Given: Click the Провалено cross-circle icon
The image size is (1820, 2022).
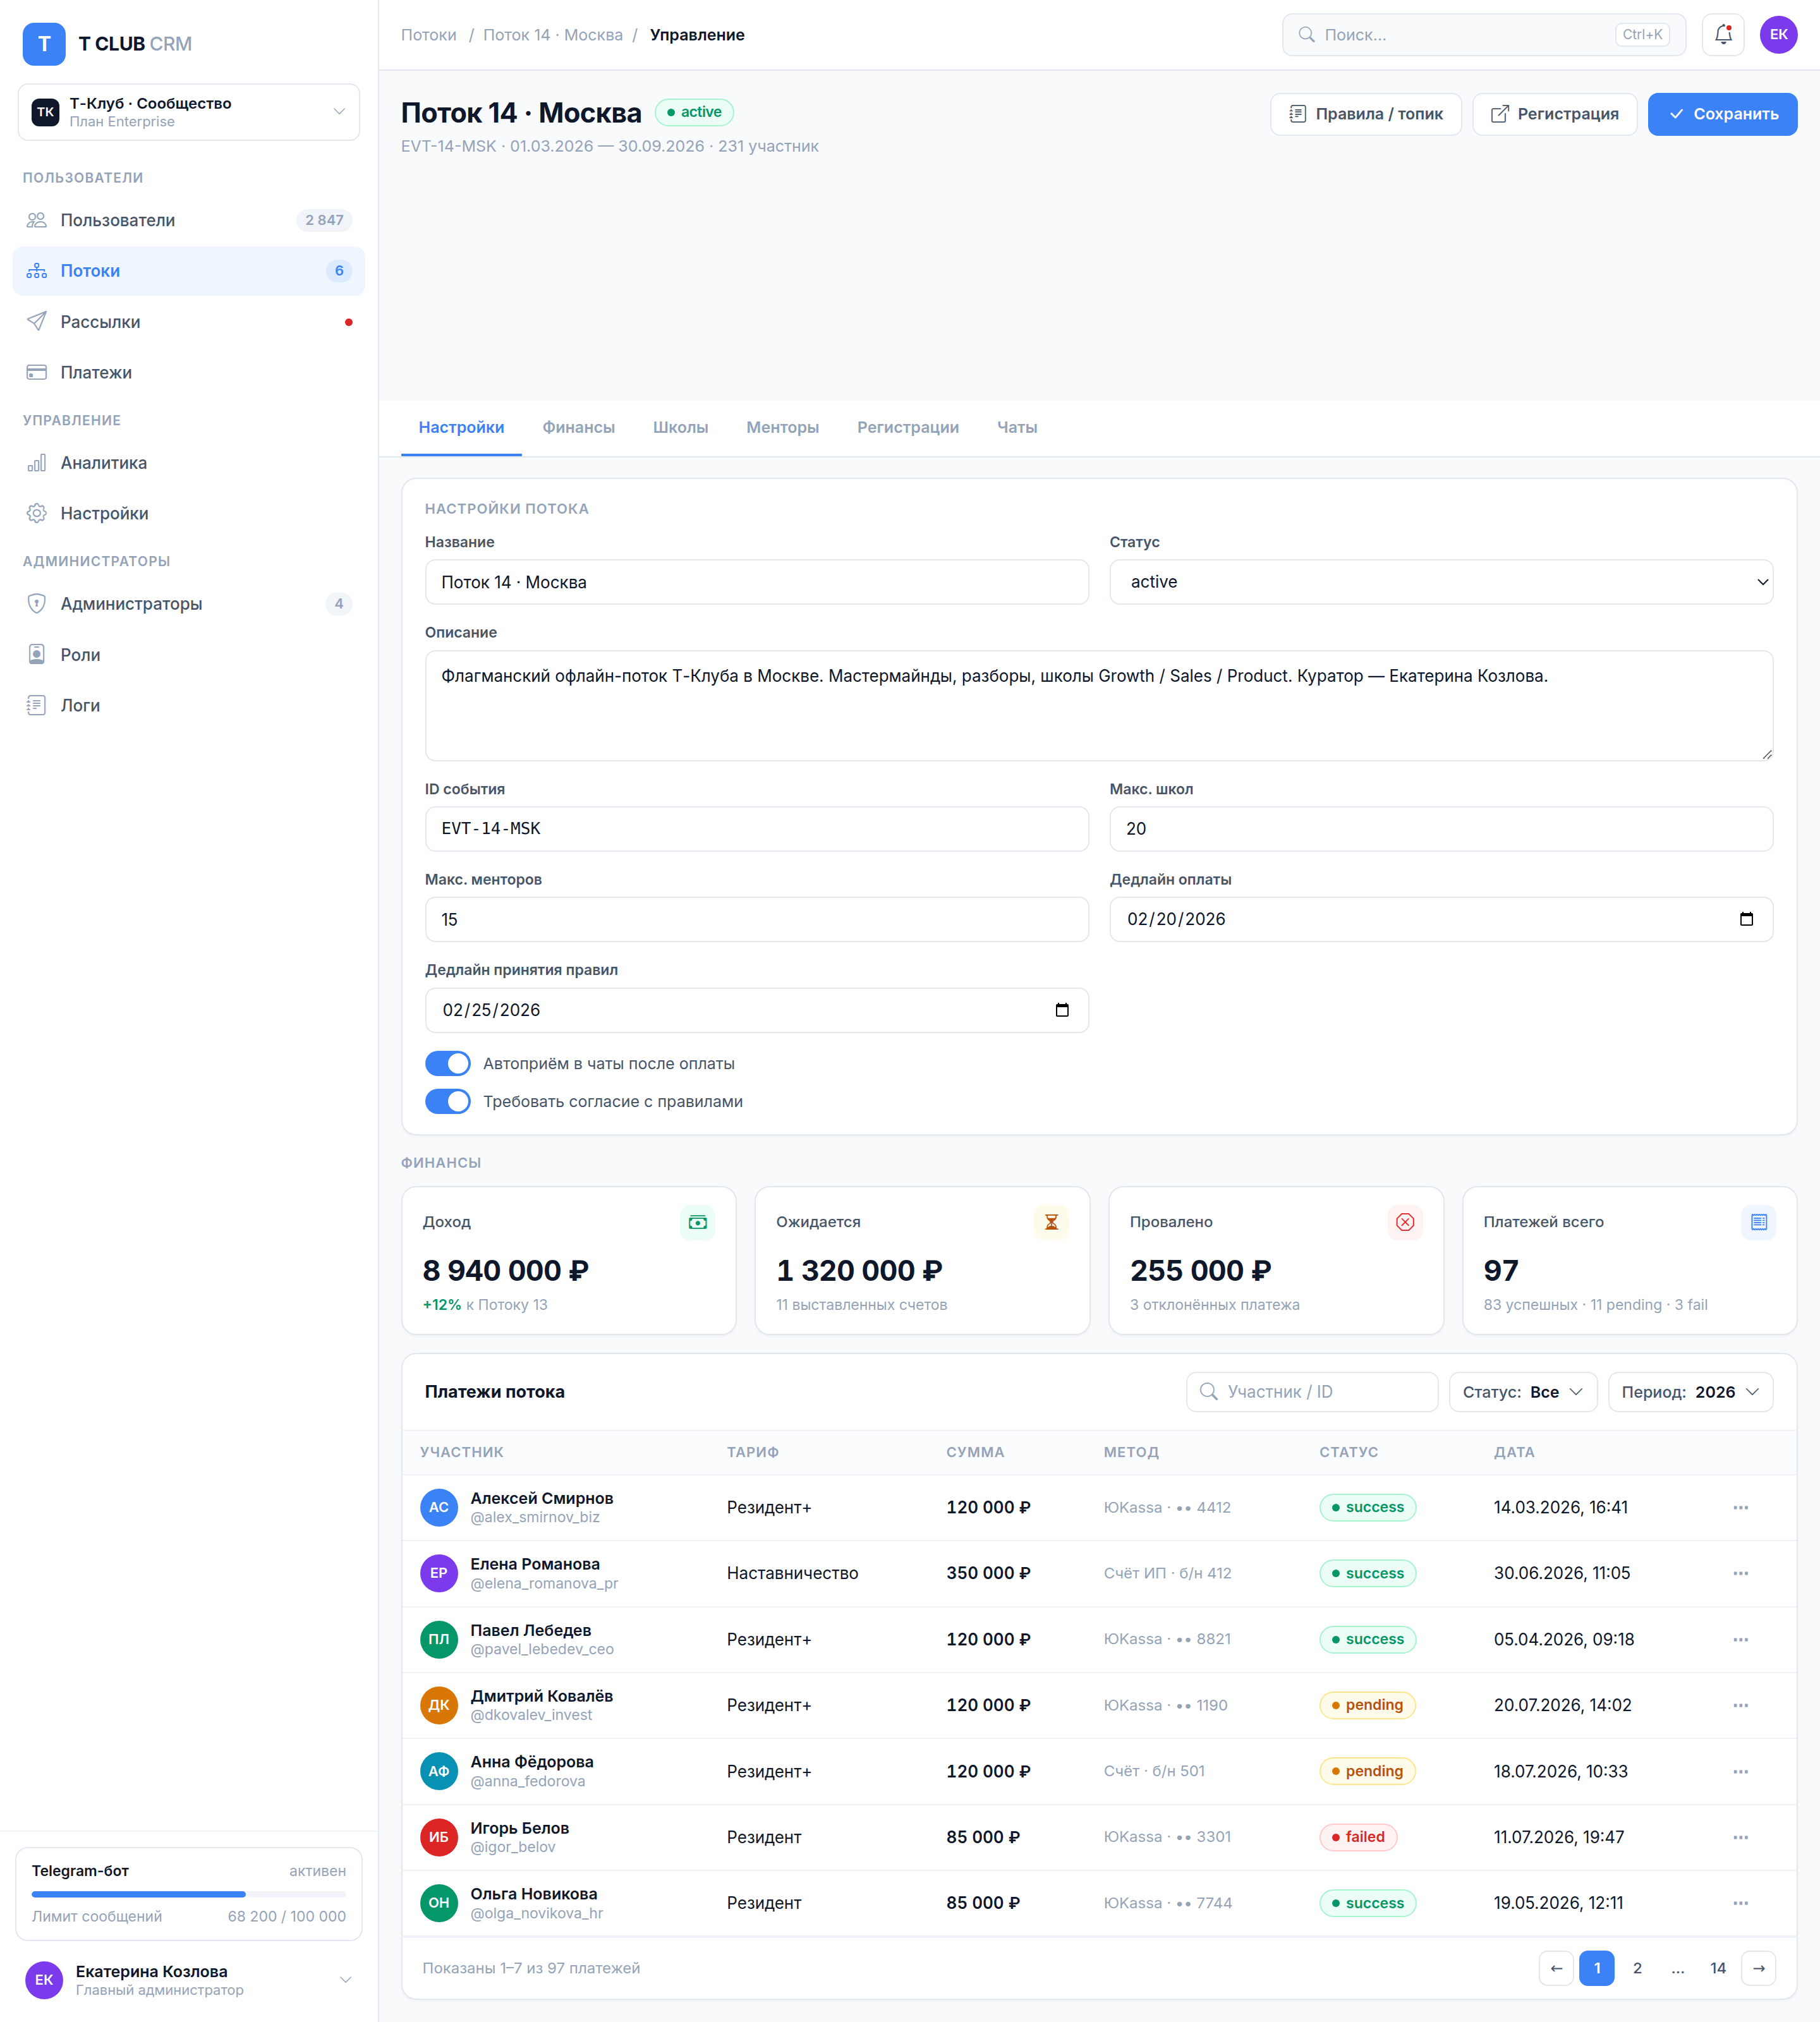Looking at the screenshot, I should tap(1405, 1222).
